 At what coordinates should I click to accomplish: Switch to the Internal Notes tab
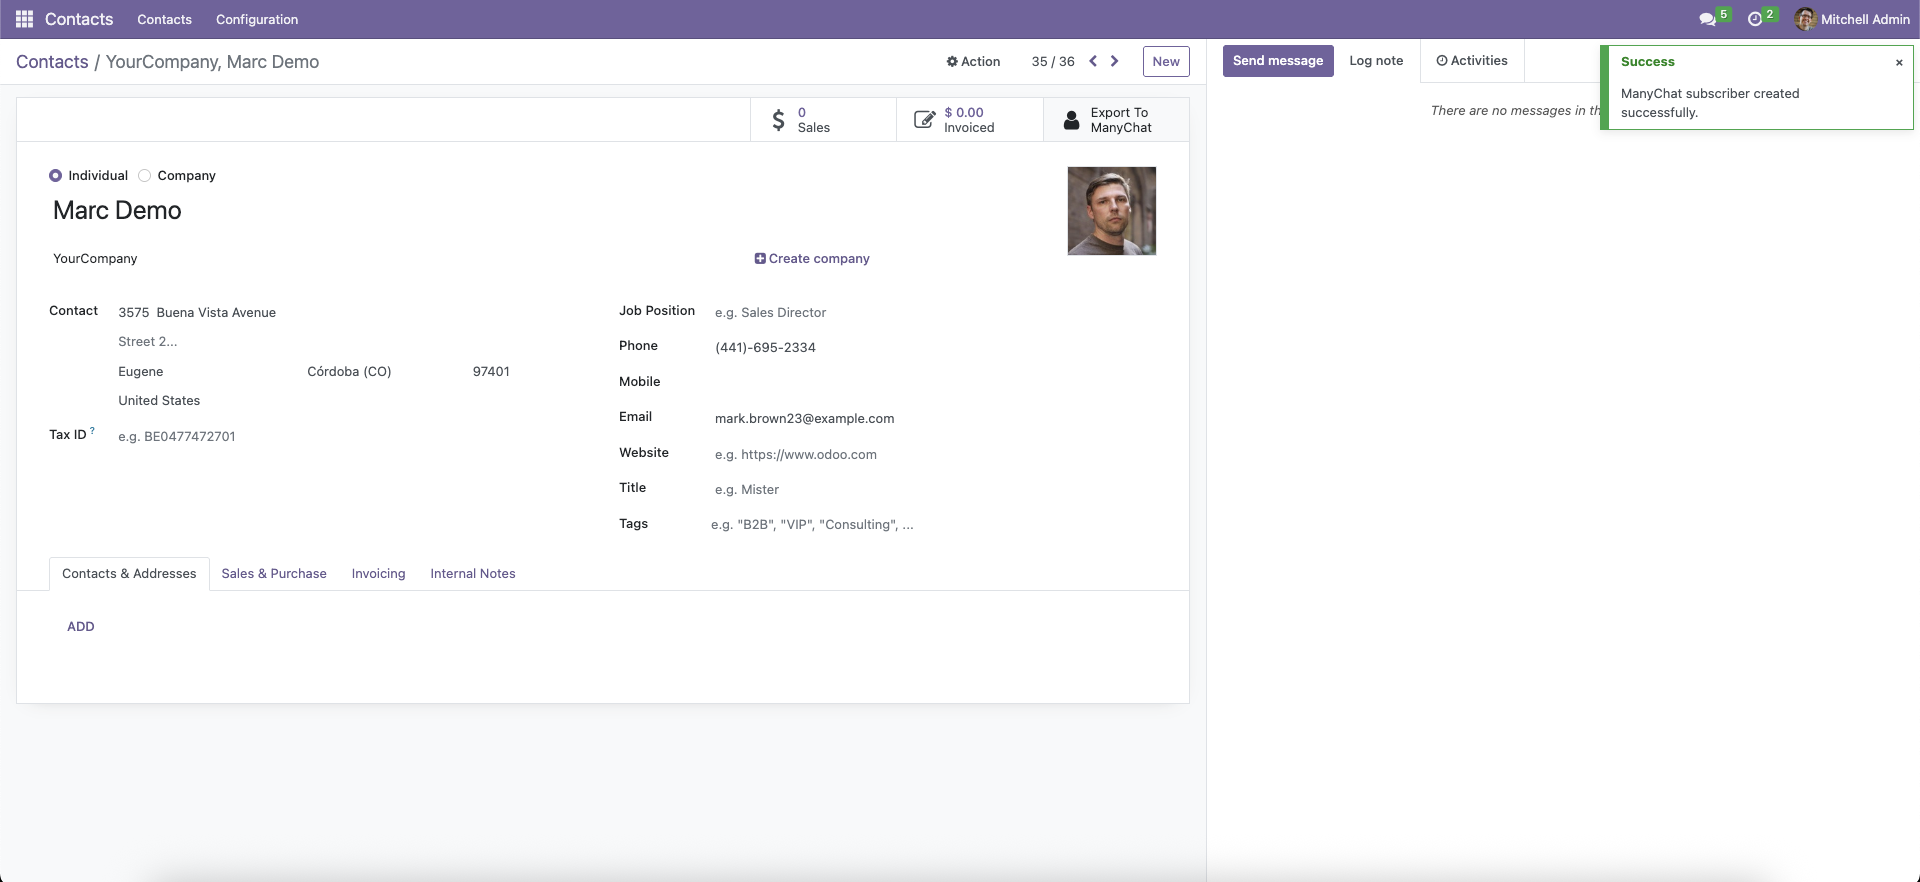coord(473,573)
